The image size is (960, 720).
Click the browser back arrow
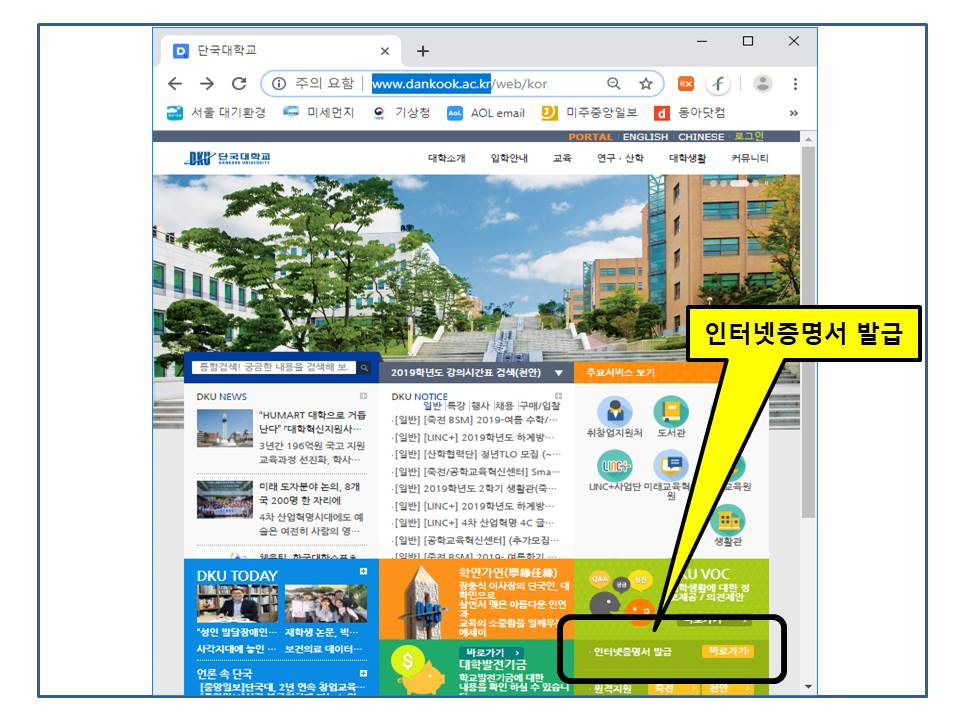pos(175,84)
